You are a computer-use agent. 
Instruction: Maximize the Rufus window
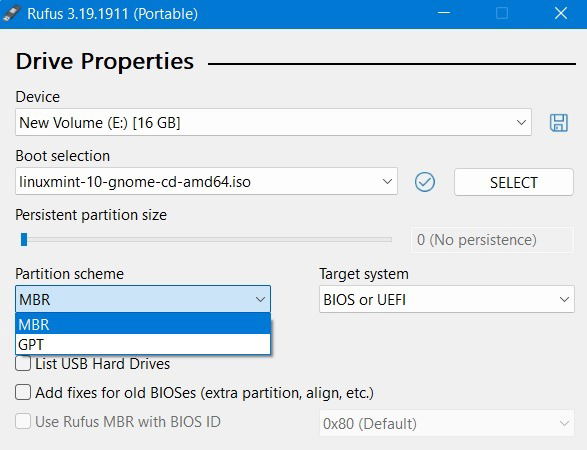pyautogui.click(x=502, y=13)
